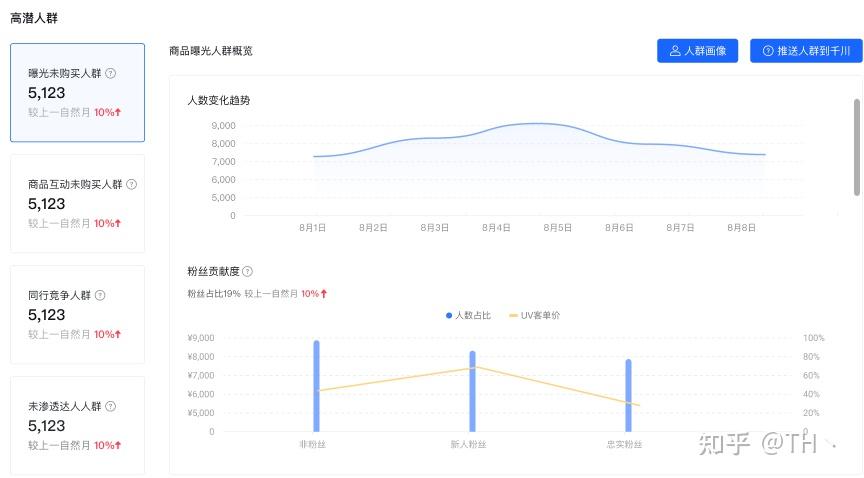Image resolution: width=864 pixels, height=478 pixels.
Task: Select the 商品互动未购买人群 card
Action: point(78,203)
